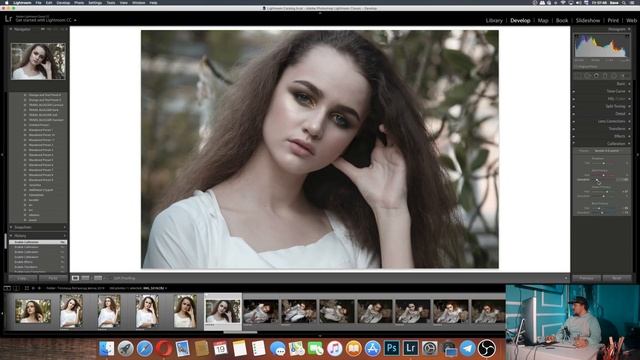This screenshot has width=640, height=360.
Task: Click the Previous button
Action: pyautogui.click(x=587, y=278)
